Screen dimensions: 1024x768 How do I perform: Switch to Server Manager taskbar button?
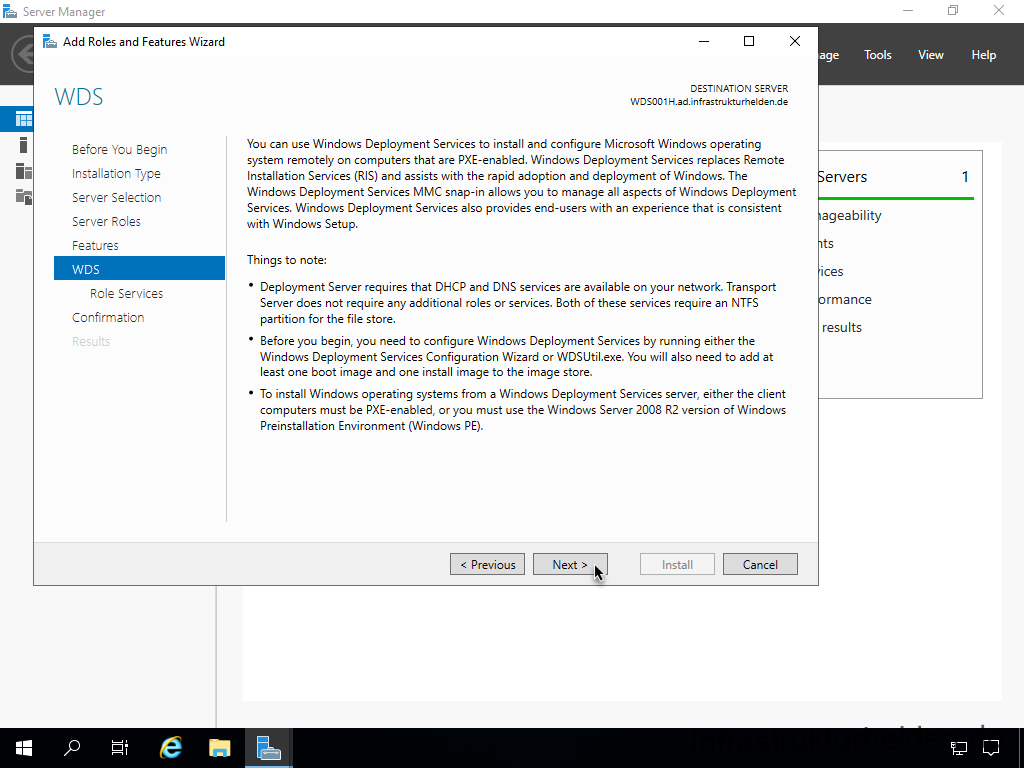point(268,748)
